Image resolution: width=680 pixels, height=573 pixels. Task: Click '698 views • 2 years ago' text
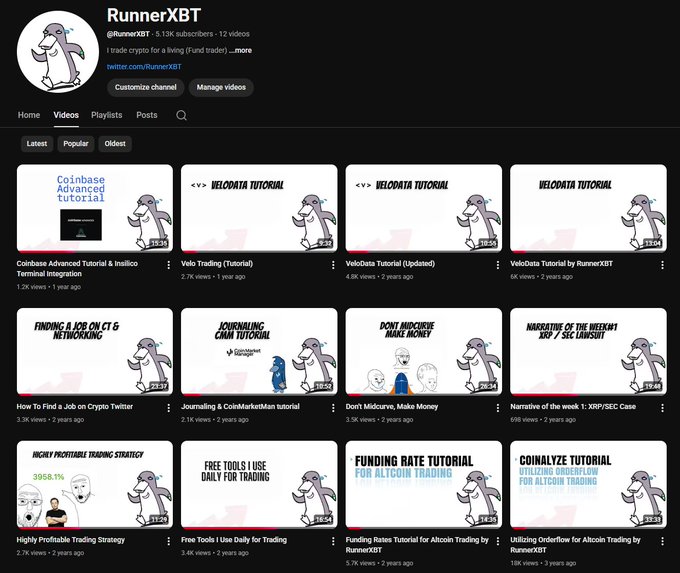click(x=543, y=419)
